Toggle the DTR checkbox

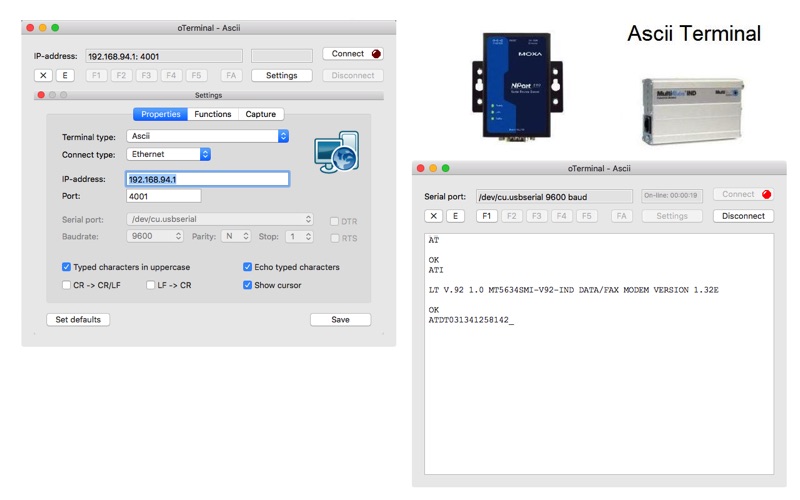coord(335,221)
